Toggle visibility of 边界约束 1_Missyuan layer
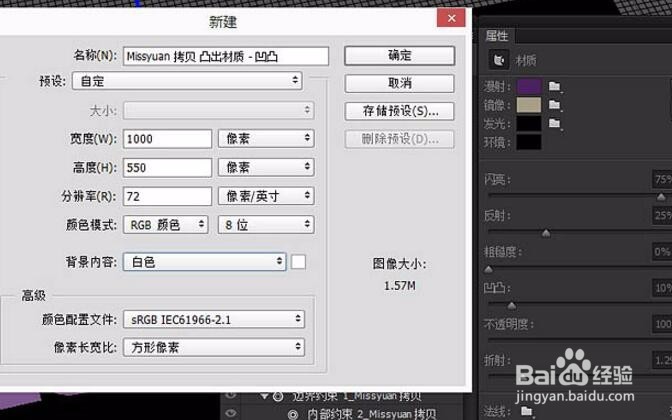 coord(231,395)
